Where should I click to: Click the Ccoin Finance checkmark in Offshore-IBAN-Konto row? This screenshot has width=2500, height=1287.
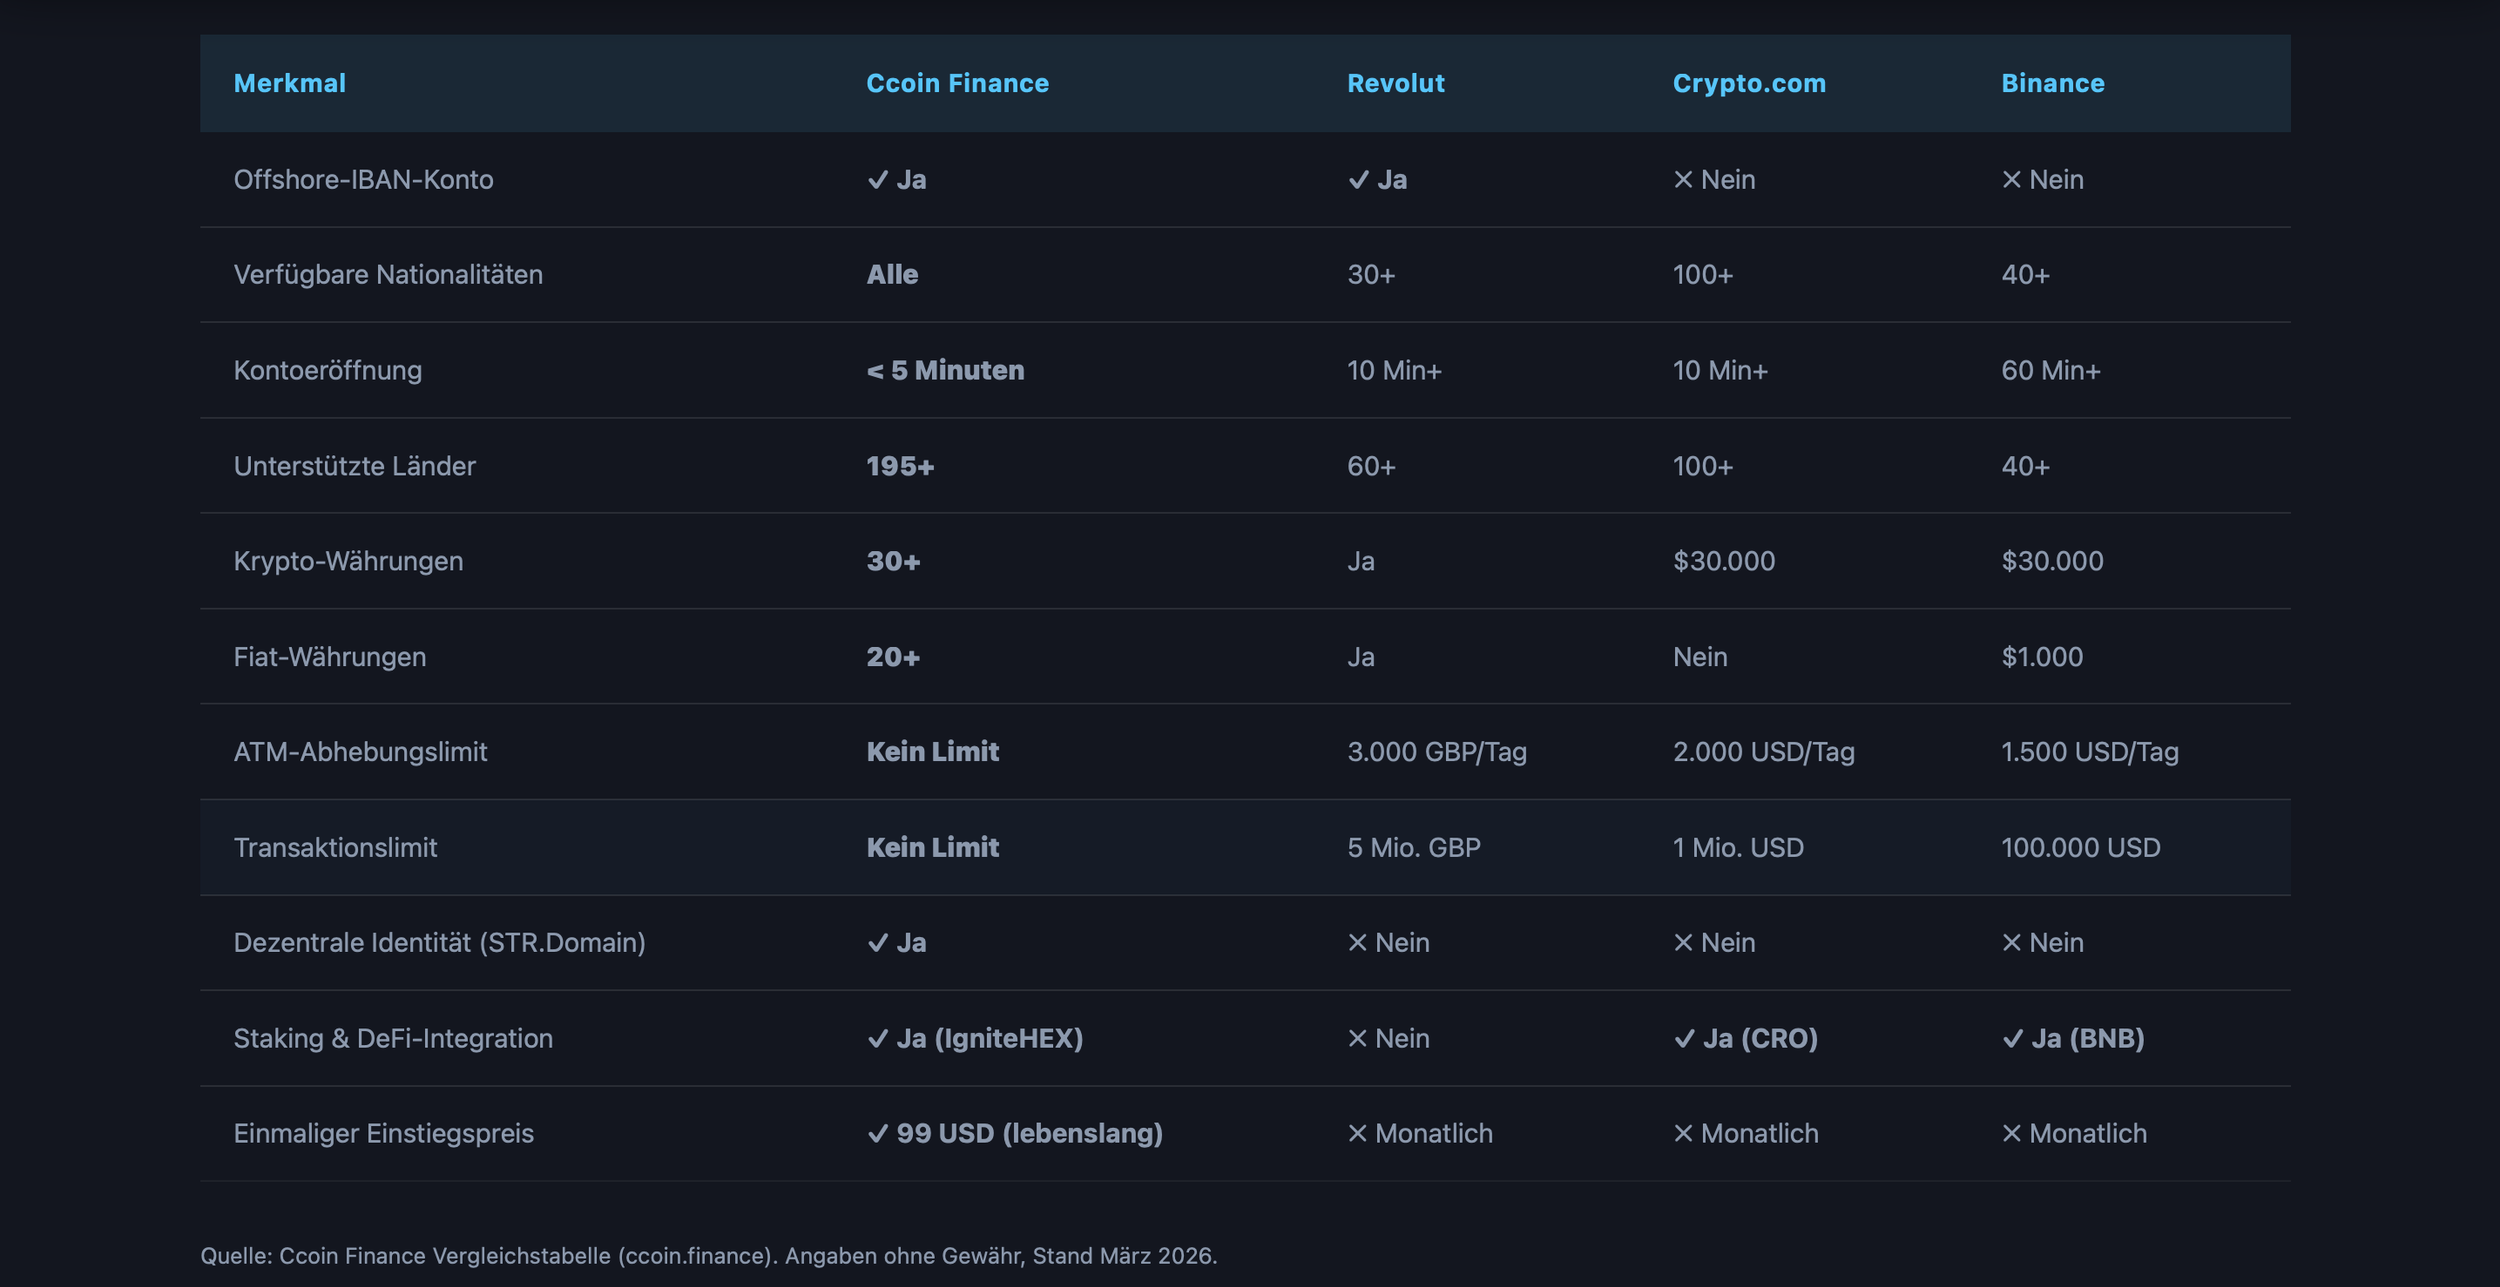click(877, 180)
